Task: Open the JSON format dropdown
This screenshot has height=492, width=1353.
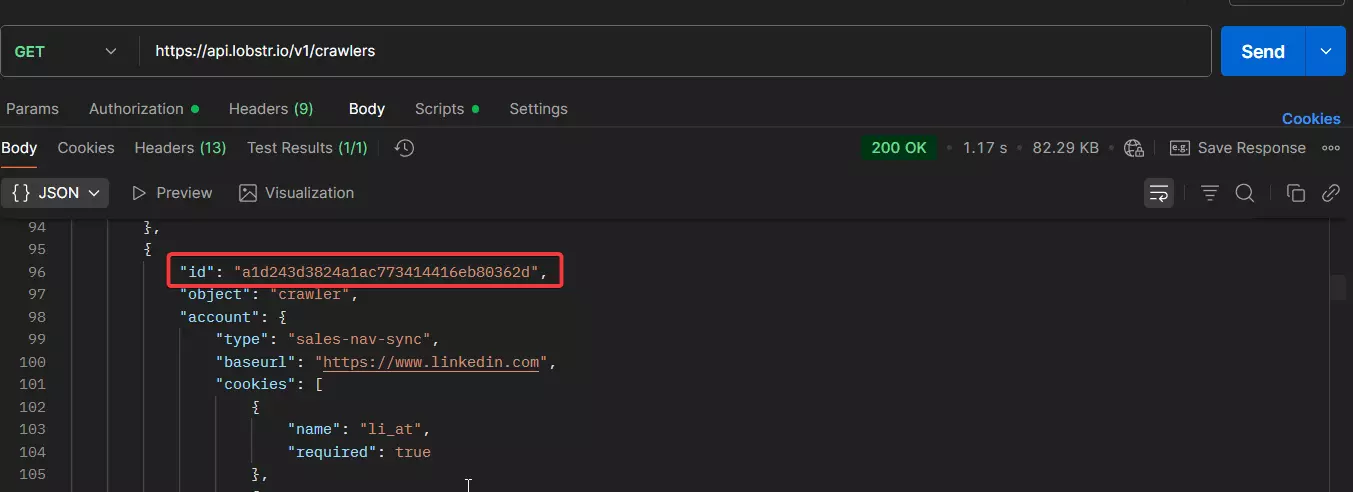Action: tap(55, 193)
